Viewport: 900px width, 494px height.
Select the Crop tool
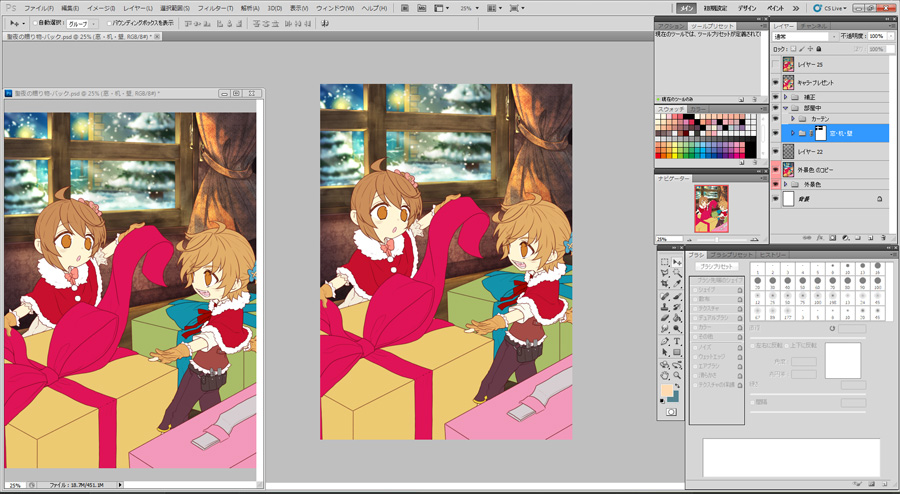pyautogui.click(x=664, y=283)
